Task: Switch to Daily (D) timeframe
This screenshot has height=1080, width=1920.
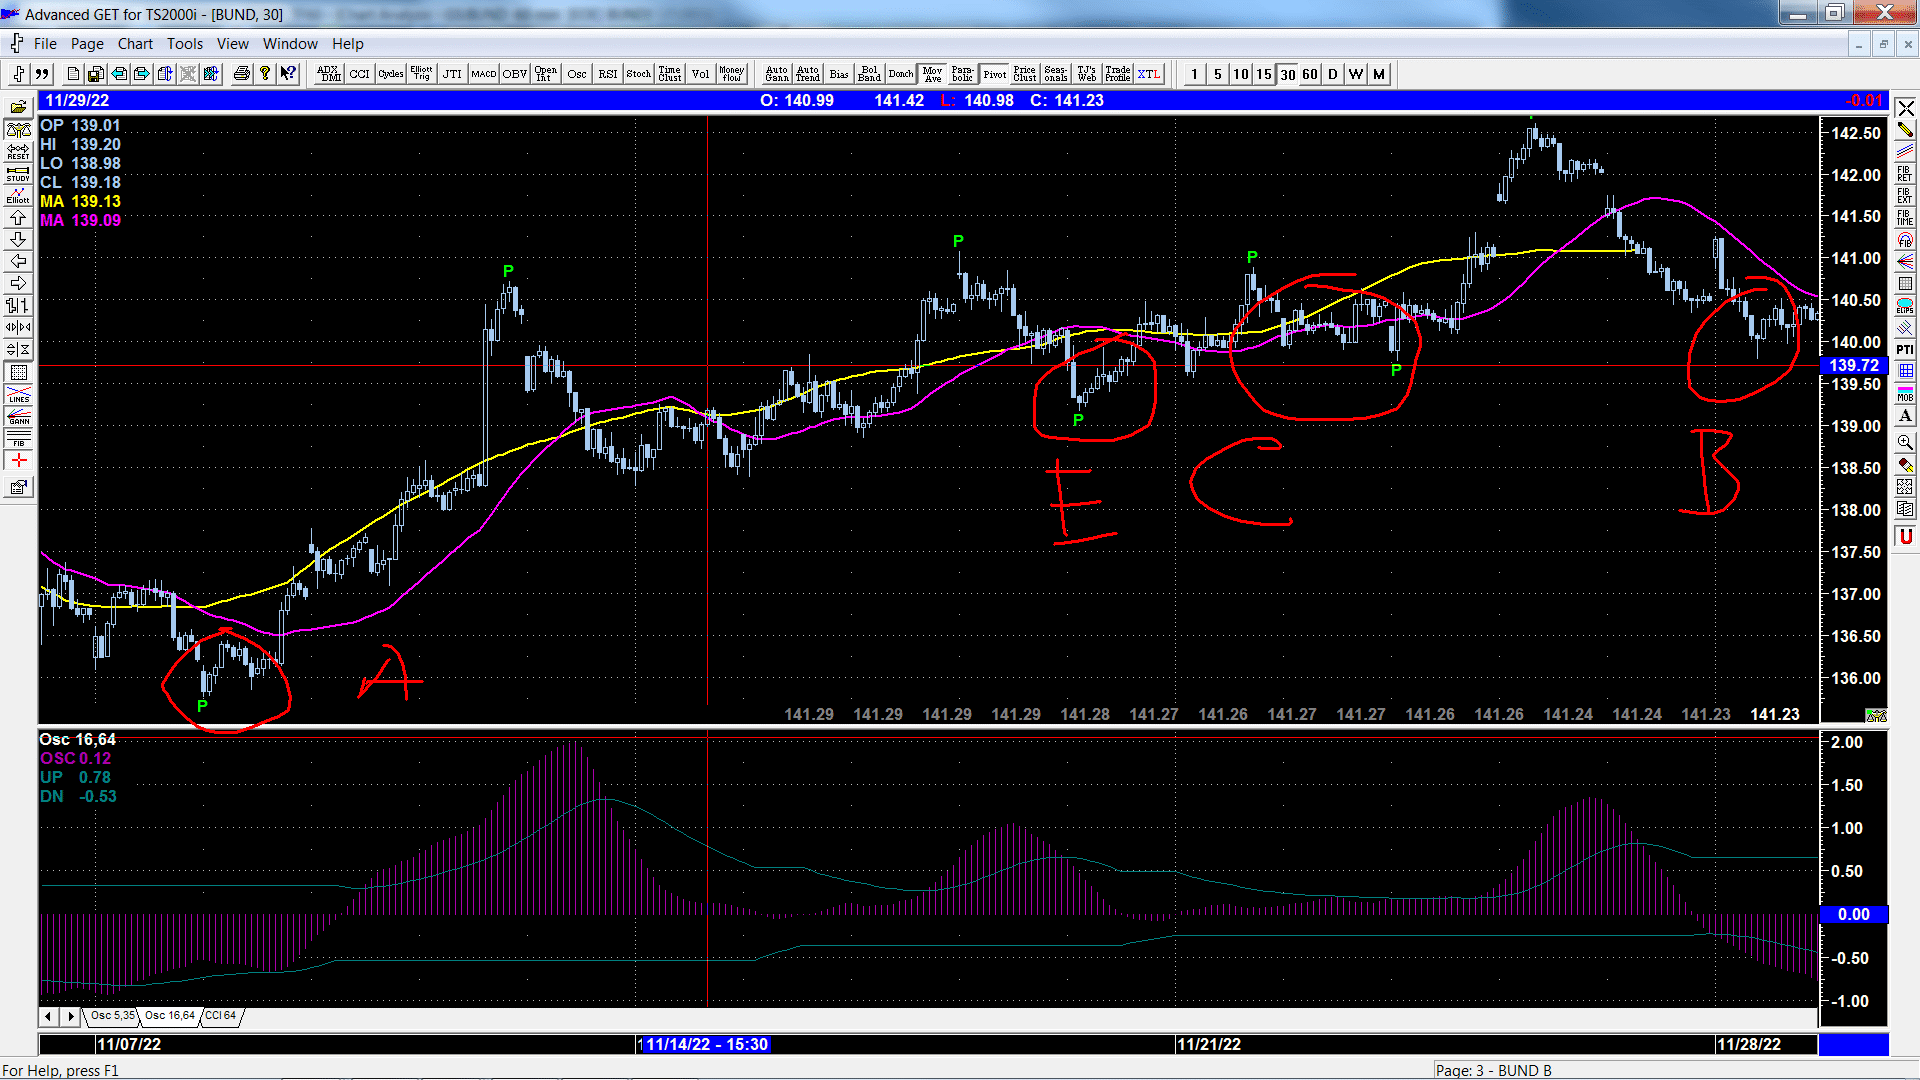Action: [x=1333, y=74]
